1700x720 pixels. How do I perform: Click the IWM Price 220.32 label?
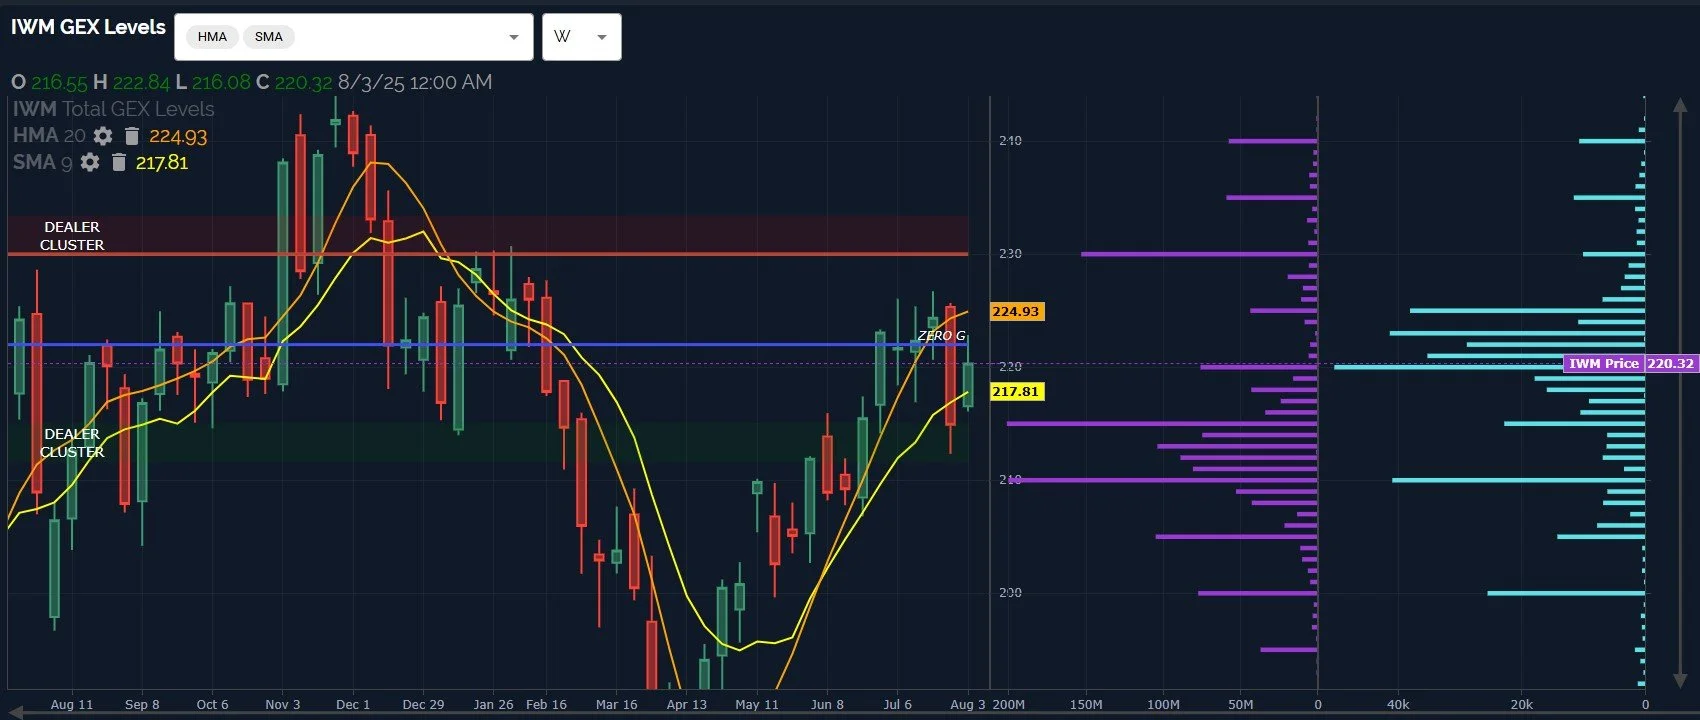[1630, 364]
